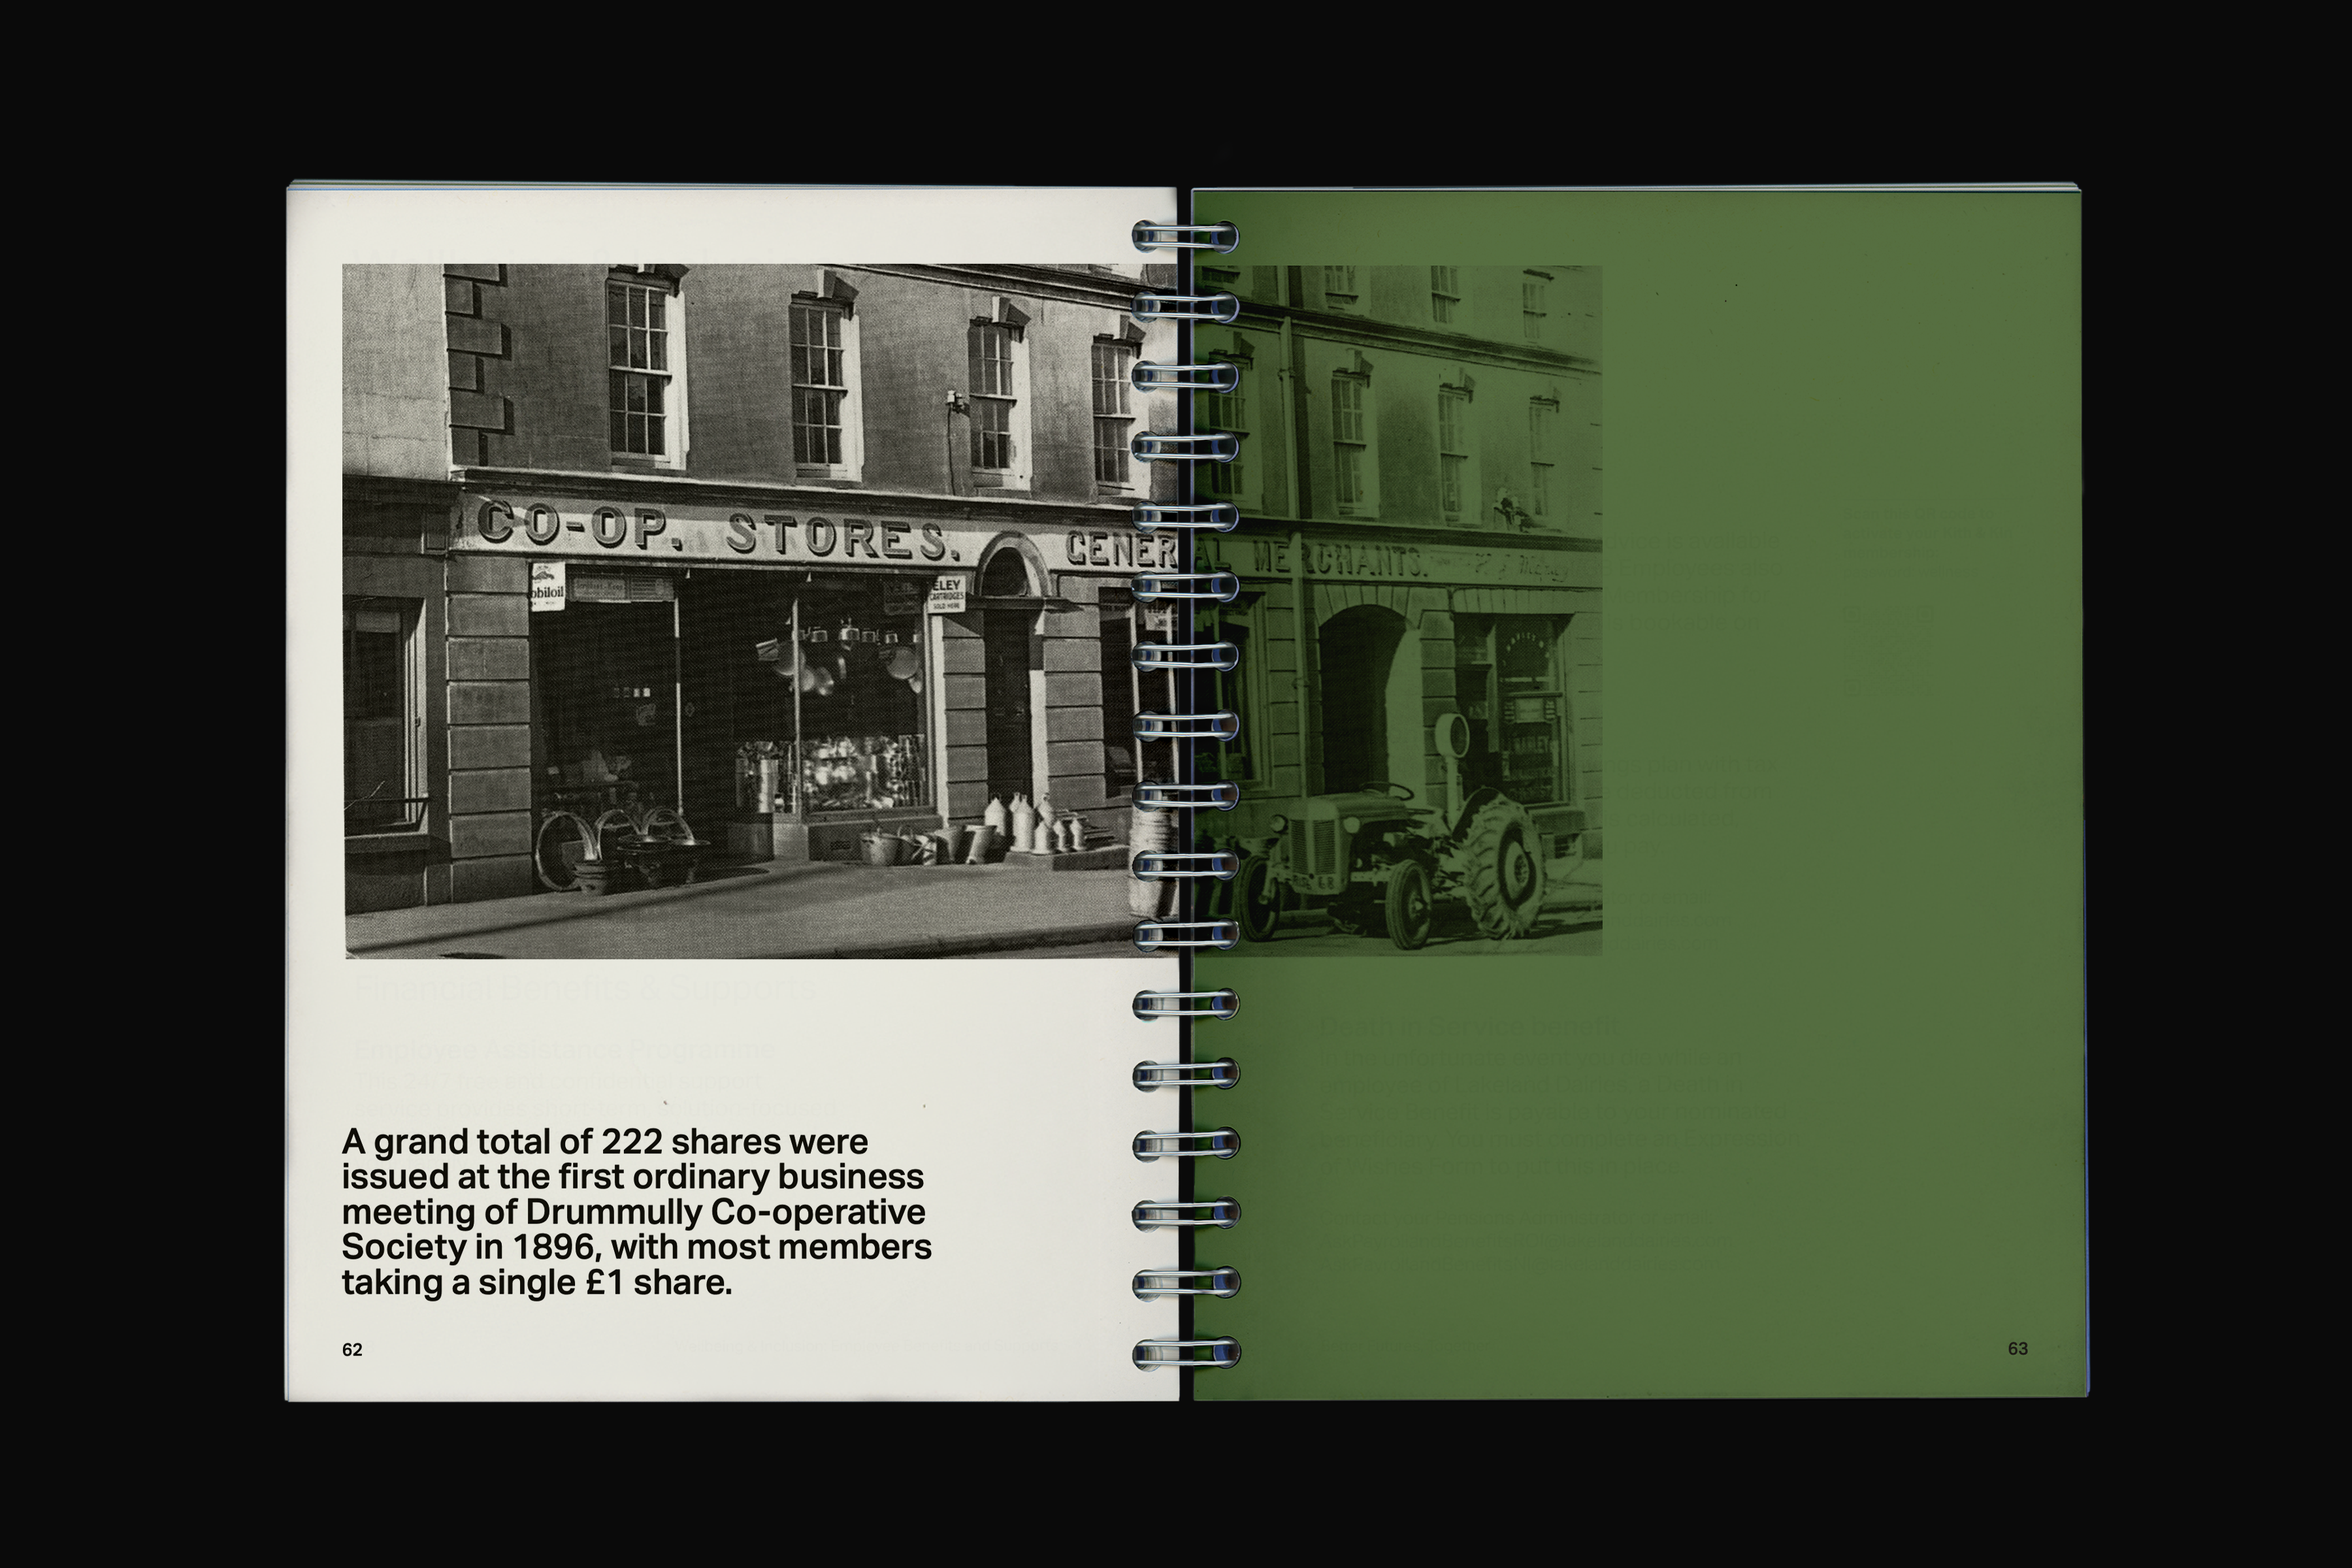Click the faint 'Financial Benefits & Supports' show-through text
The image size is (2352, 1568).
click(585, 988)
